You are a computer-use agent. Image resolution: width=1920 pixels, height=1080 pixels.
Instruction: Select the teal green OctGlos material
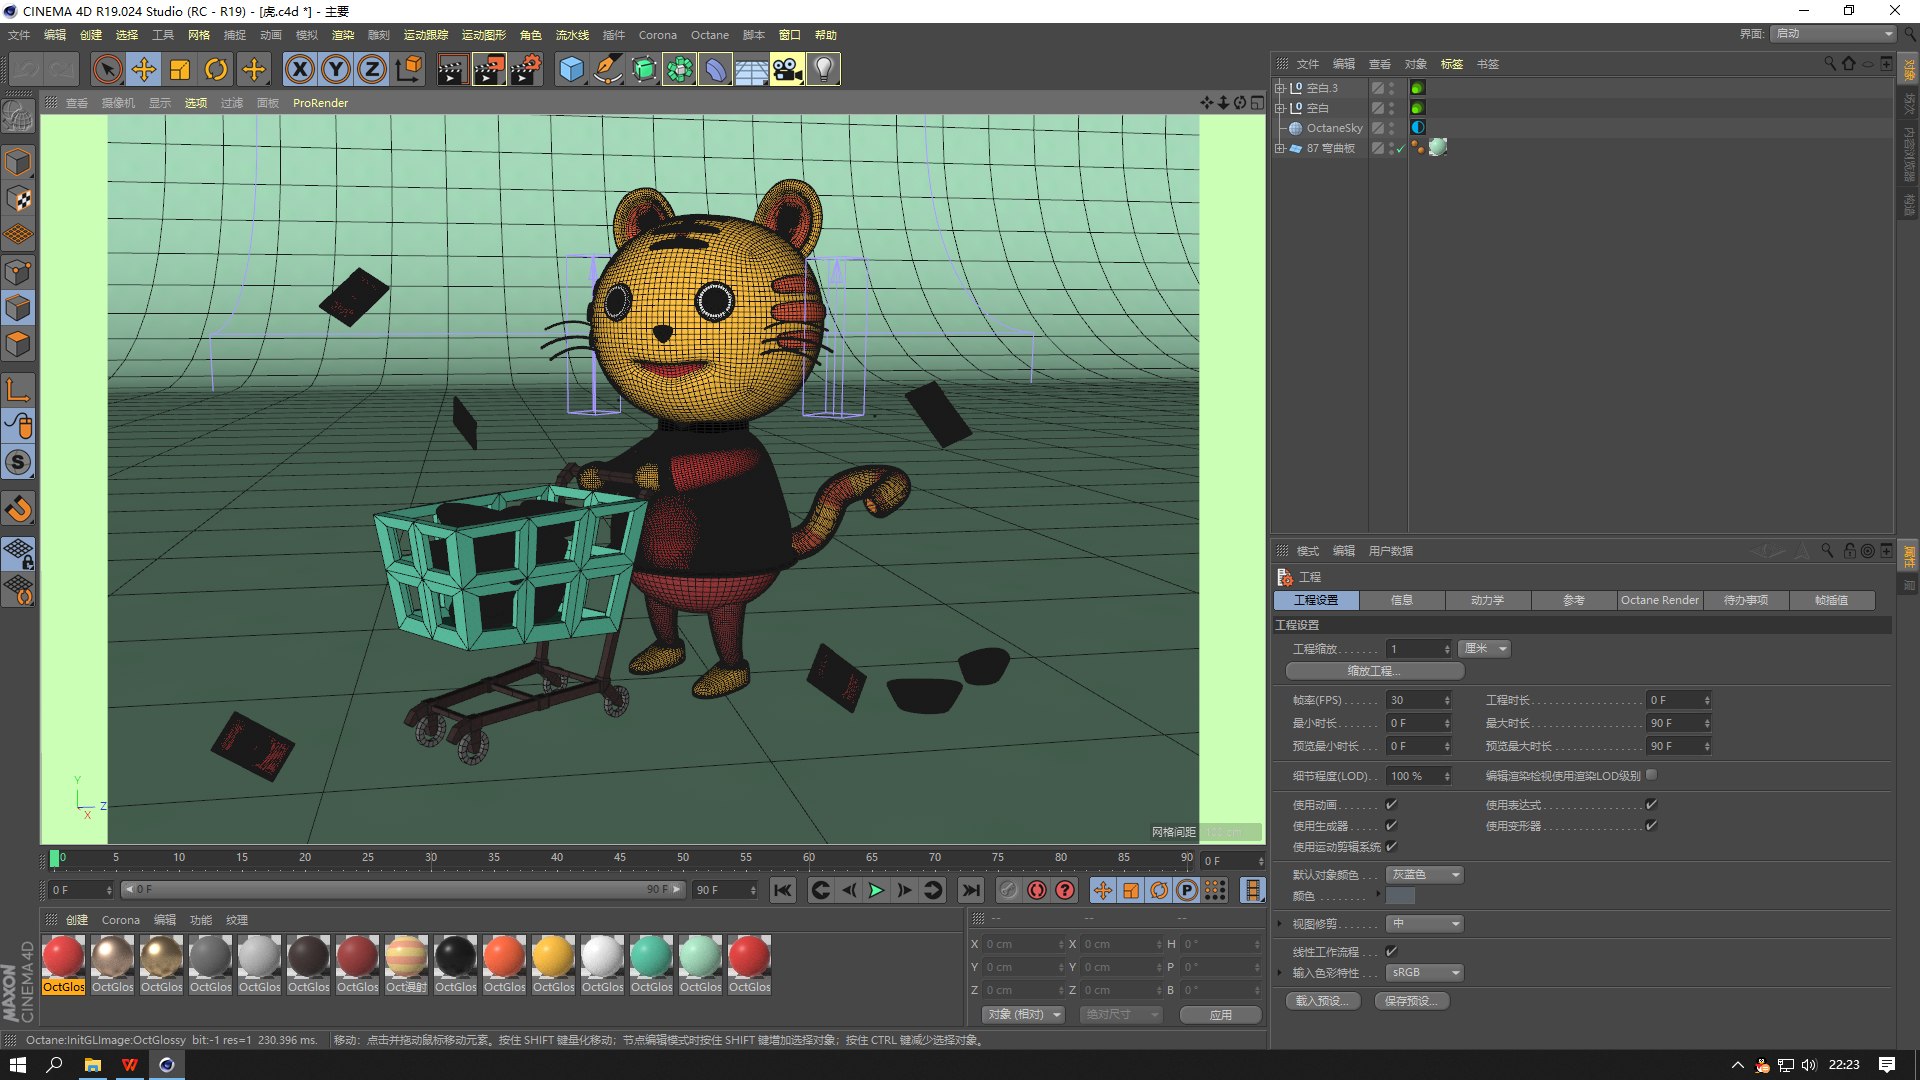click(651, 965)
